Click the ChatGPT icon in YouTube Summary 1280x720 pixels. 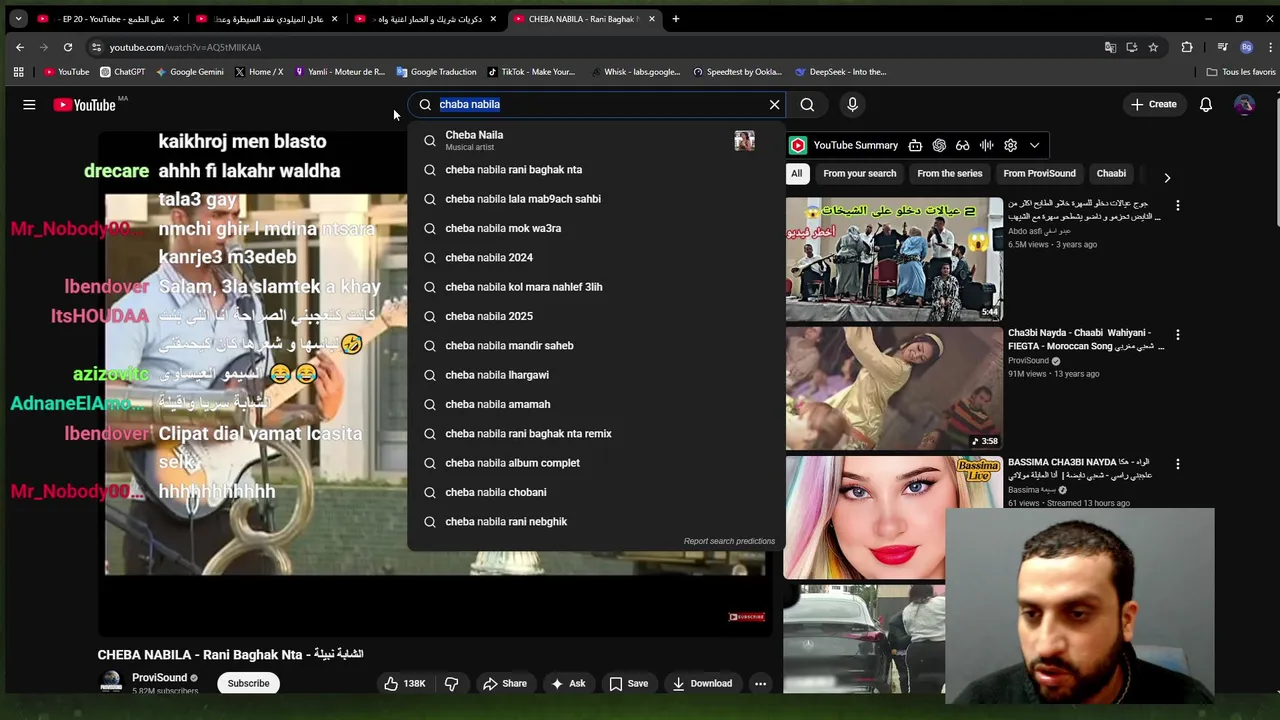coord(939,145)
